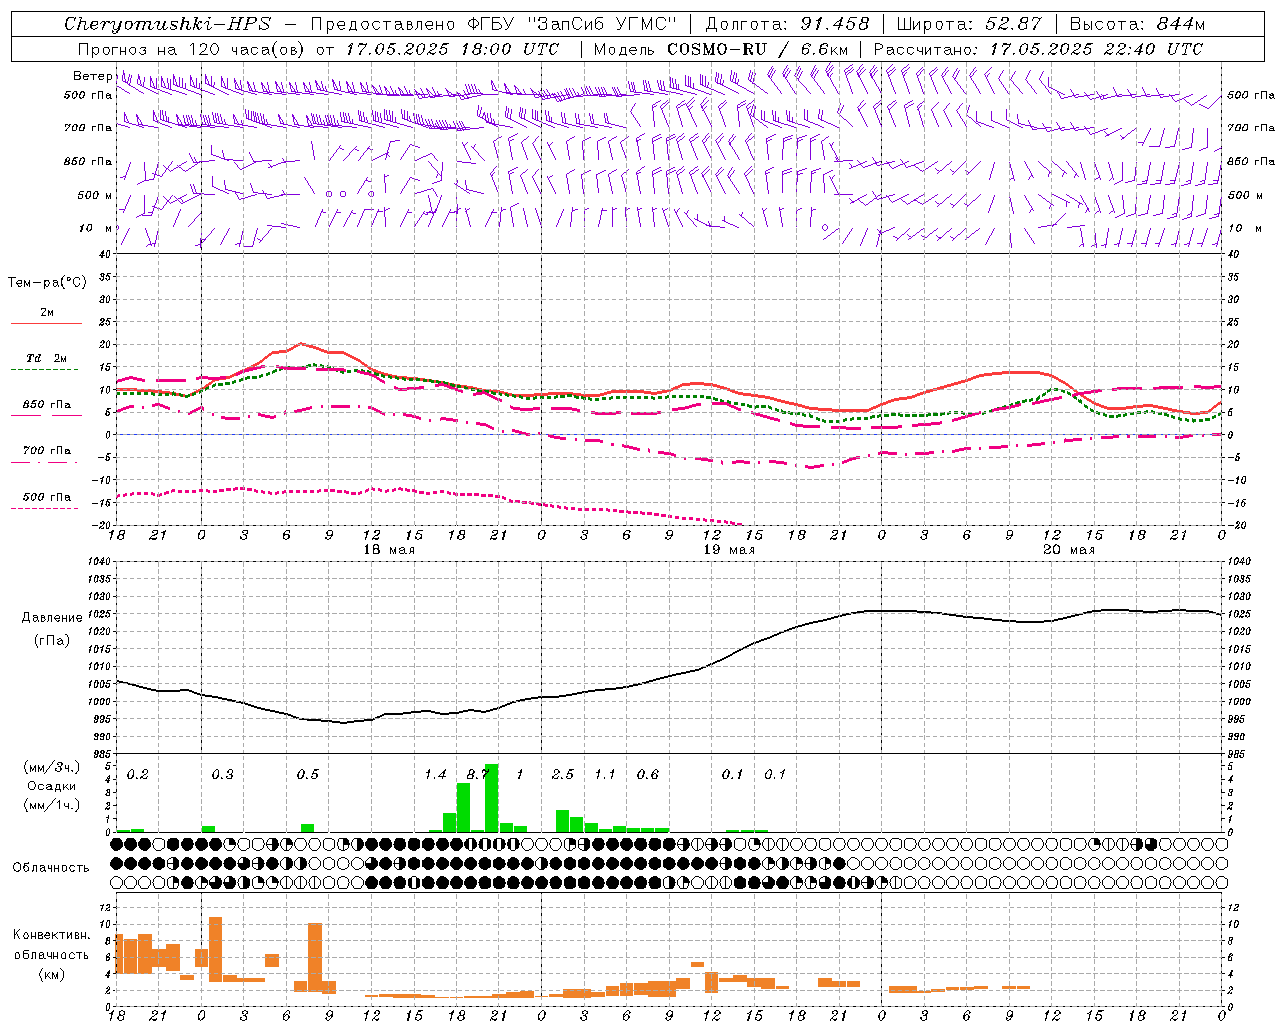The image size is (1280, 1024).
Task: Click the 20 мая date label
Action: click(1069, 550)
